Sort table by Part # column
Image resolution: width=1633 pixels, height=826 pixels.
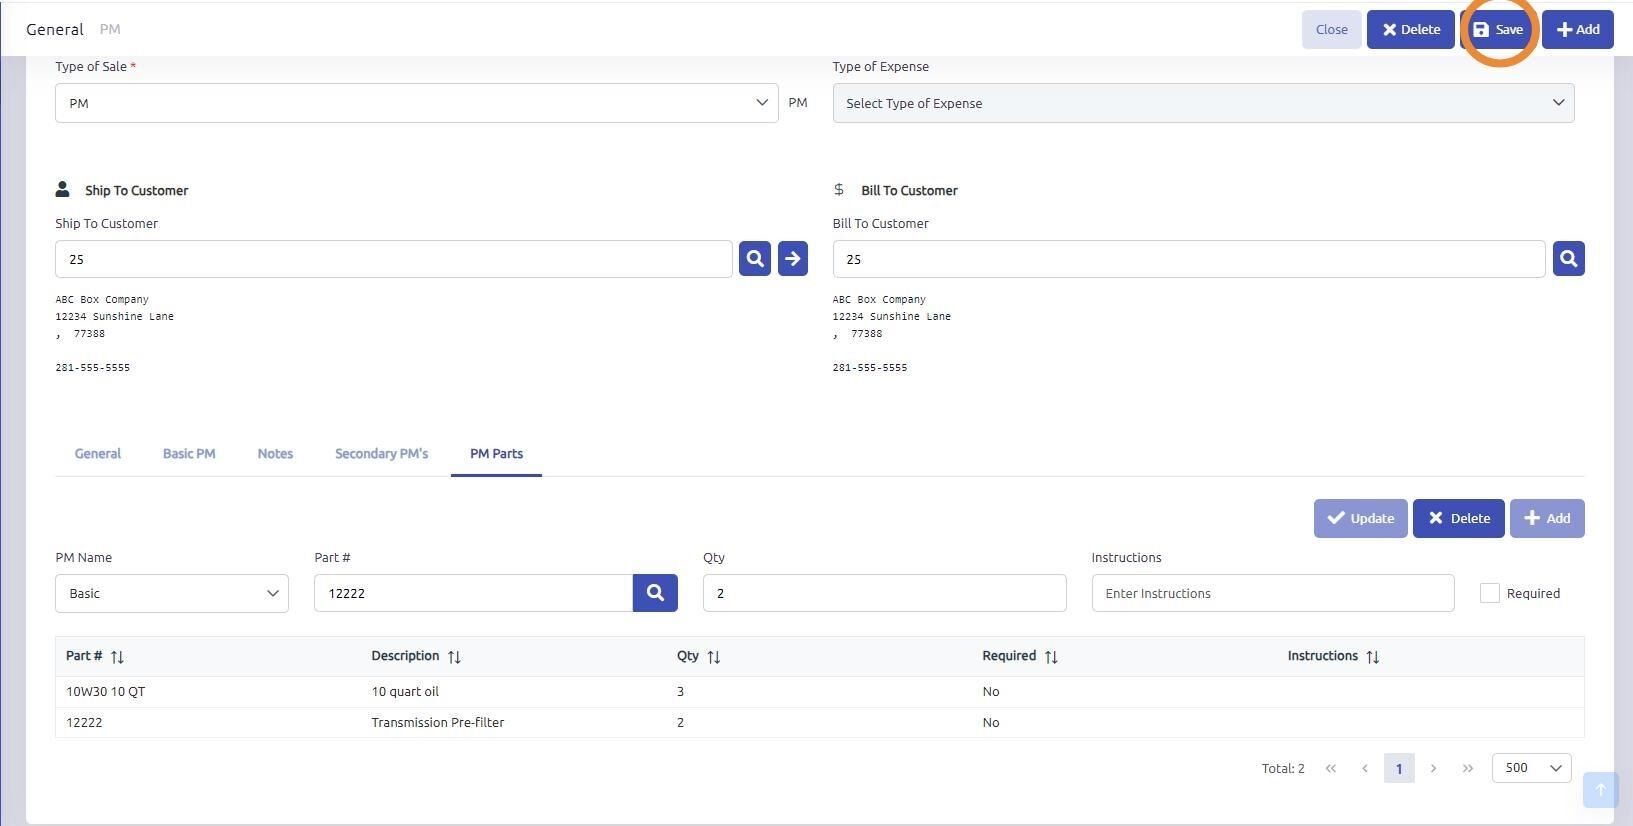[117, 657]
